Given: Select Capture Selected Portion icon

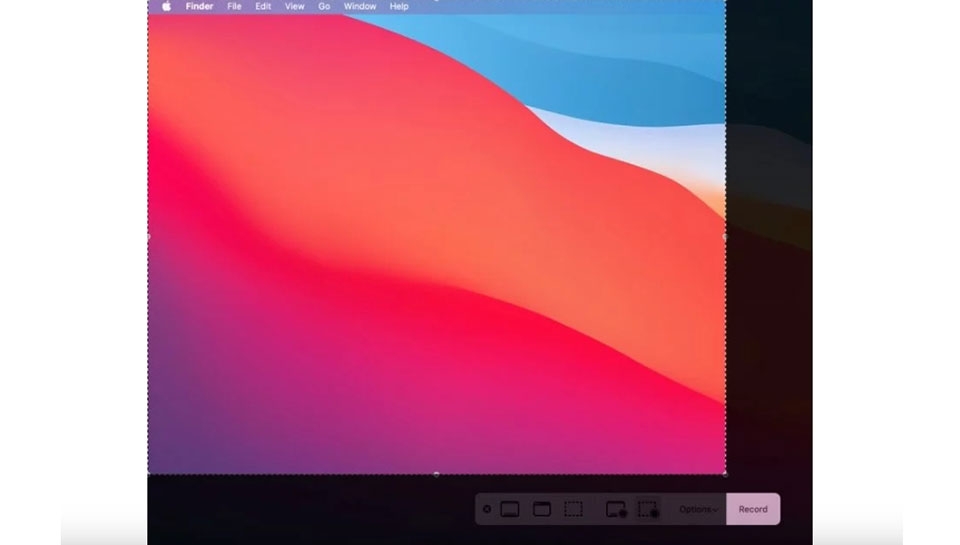Looking at the screenshot, I should 574,509.
